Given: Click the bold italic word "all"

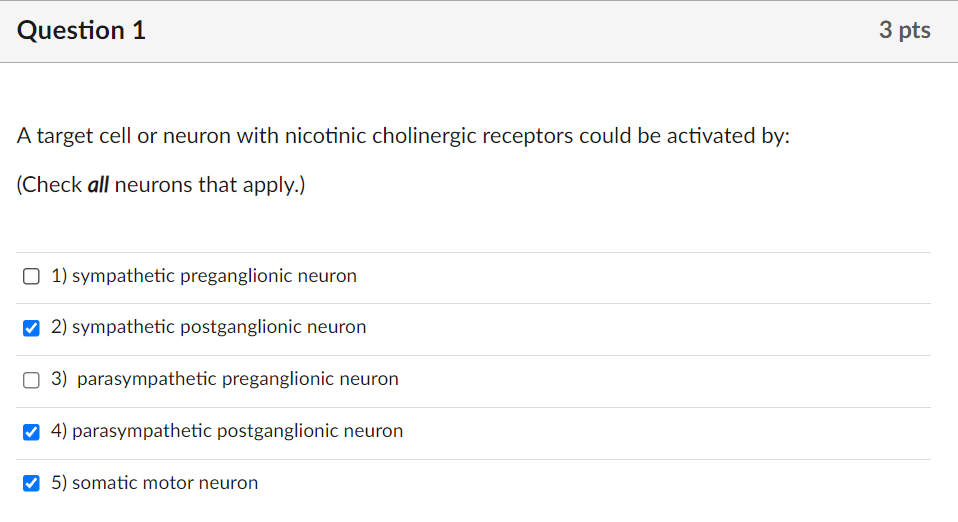Looking at the screenshot, I should pos(98,185).
